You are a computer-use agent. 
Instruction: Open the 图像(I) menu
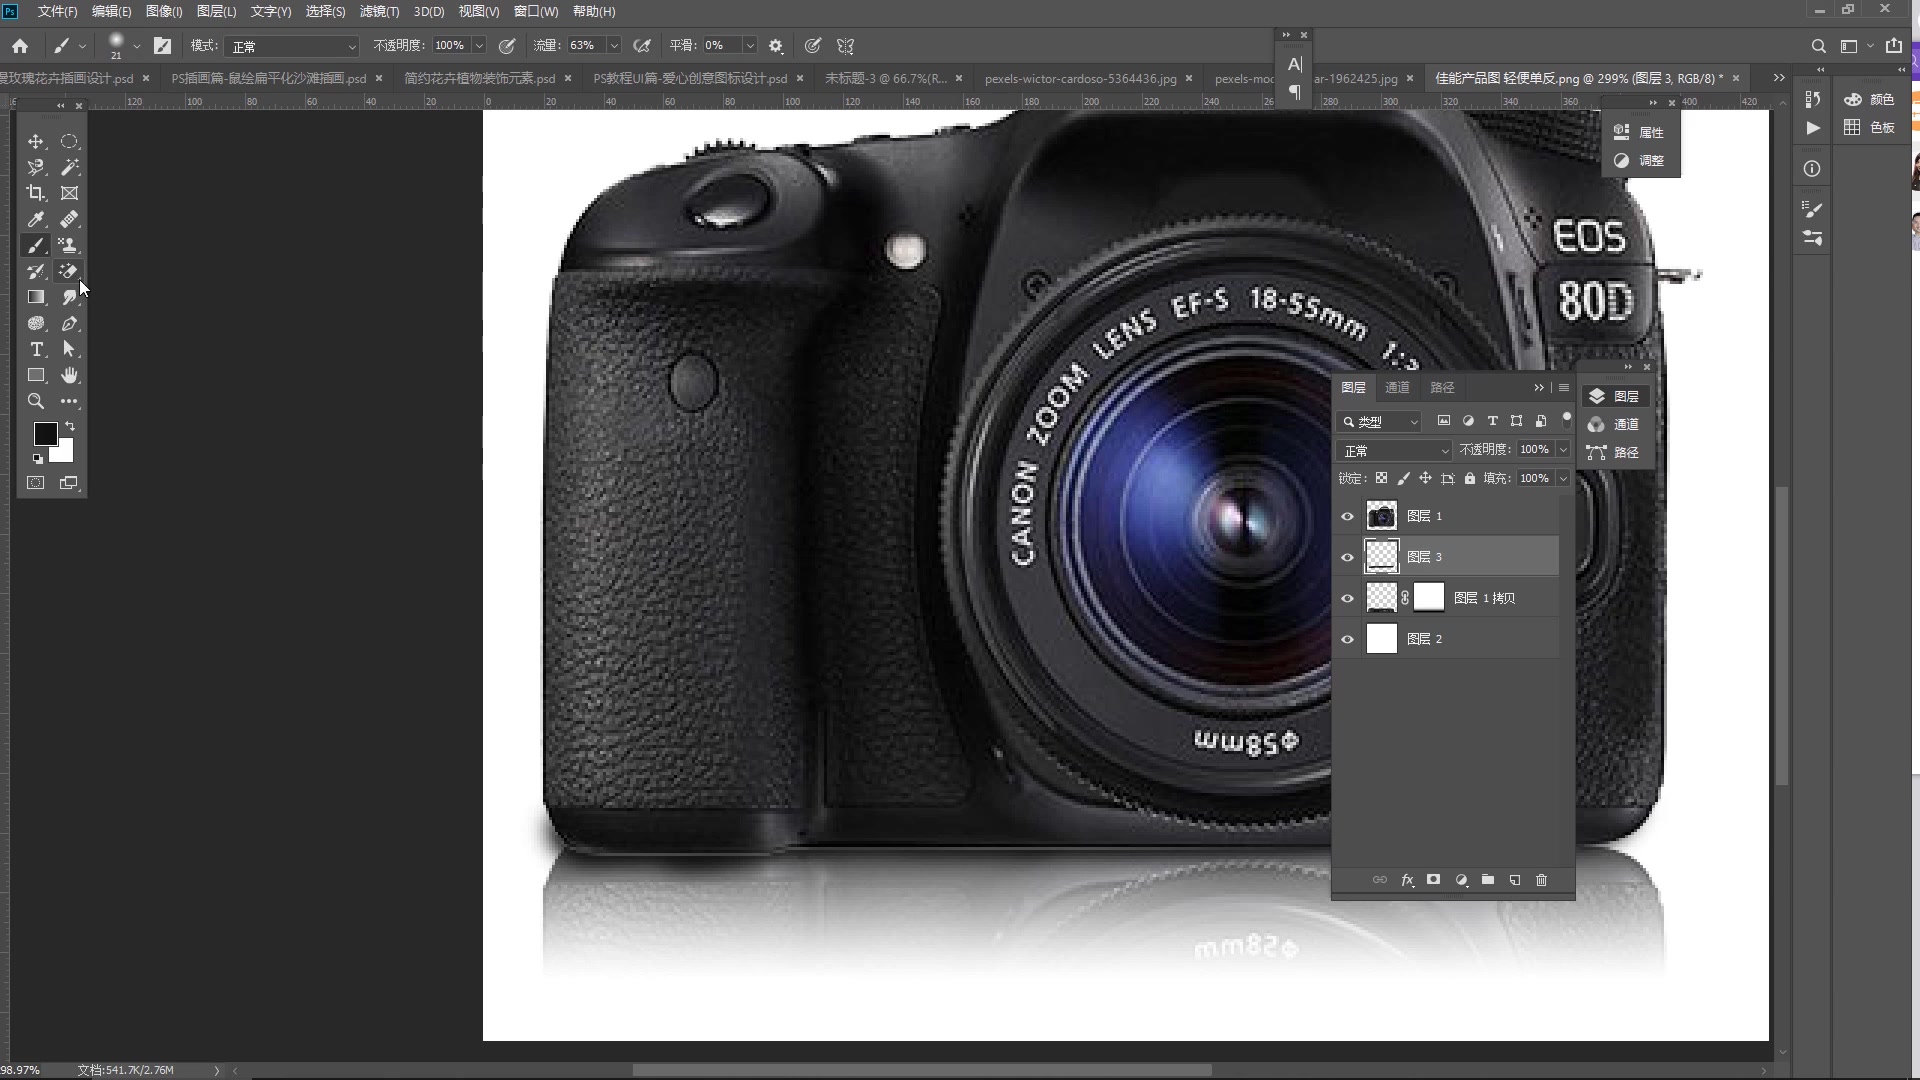(x=164, y=11)
